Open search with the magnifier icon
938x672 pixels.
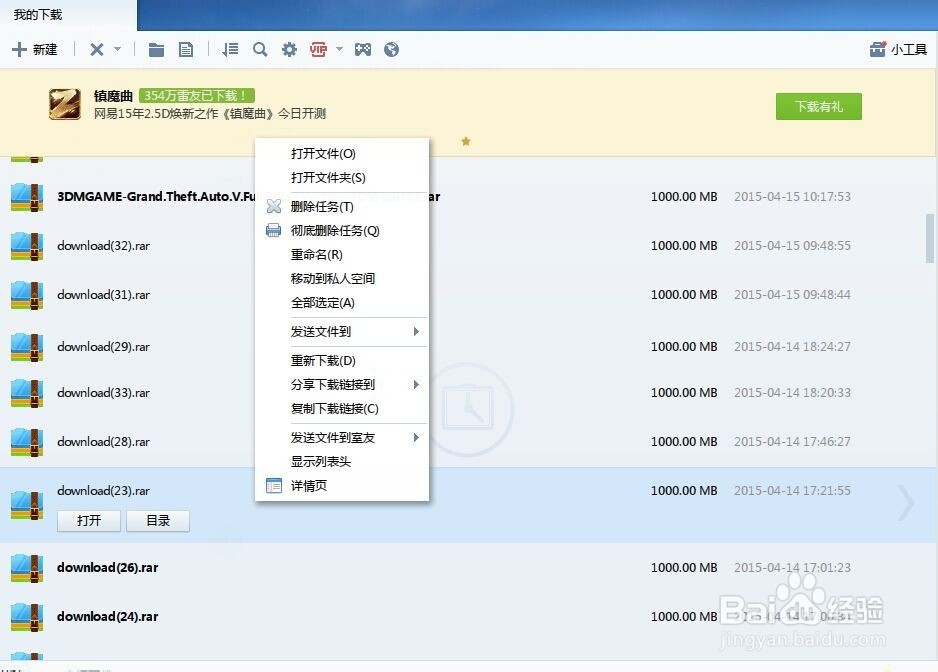tap(260, 49)
